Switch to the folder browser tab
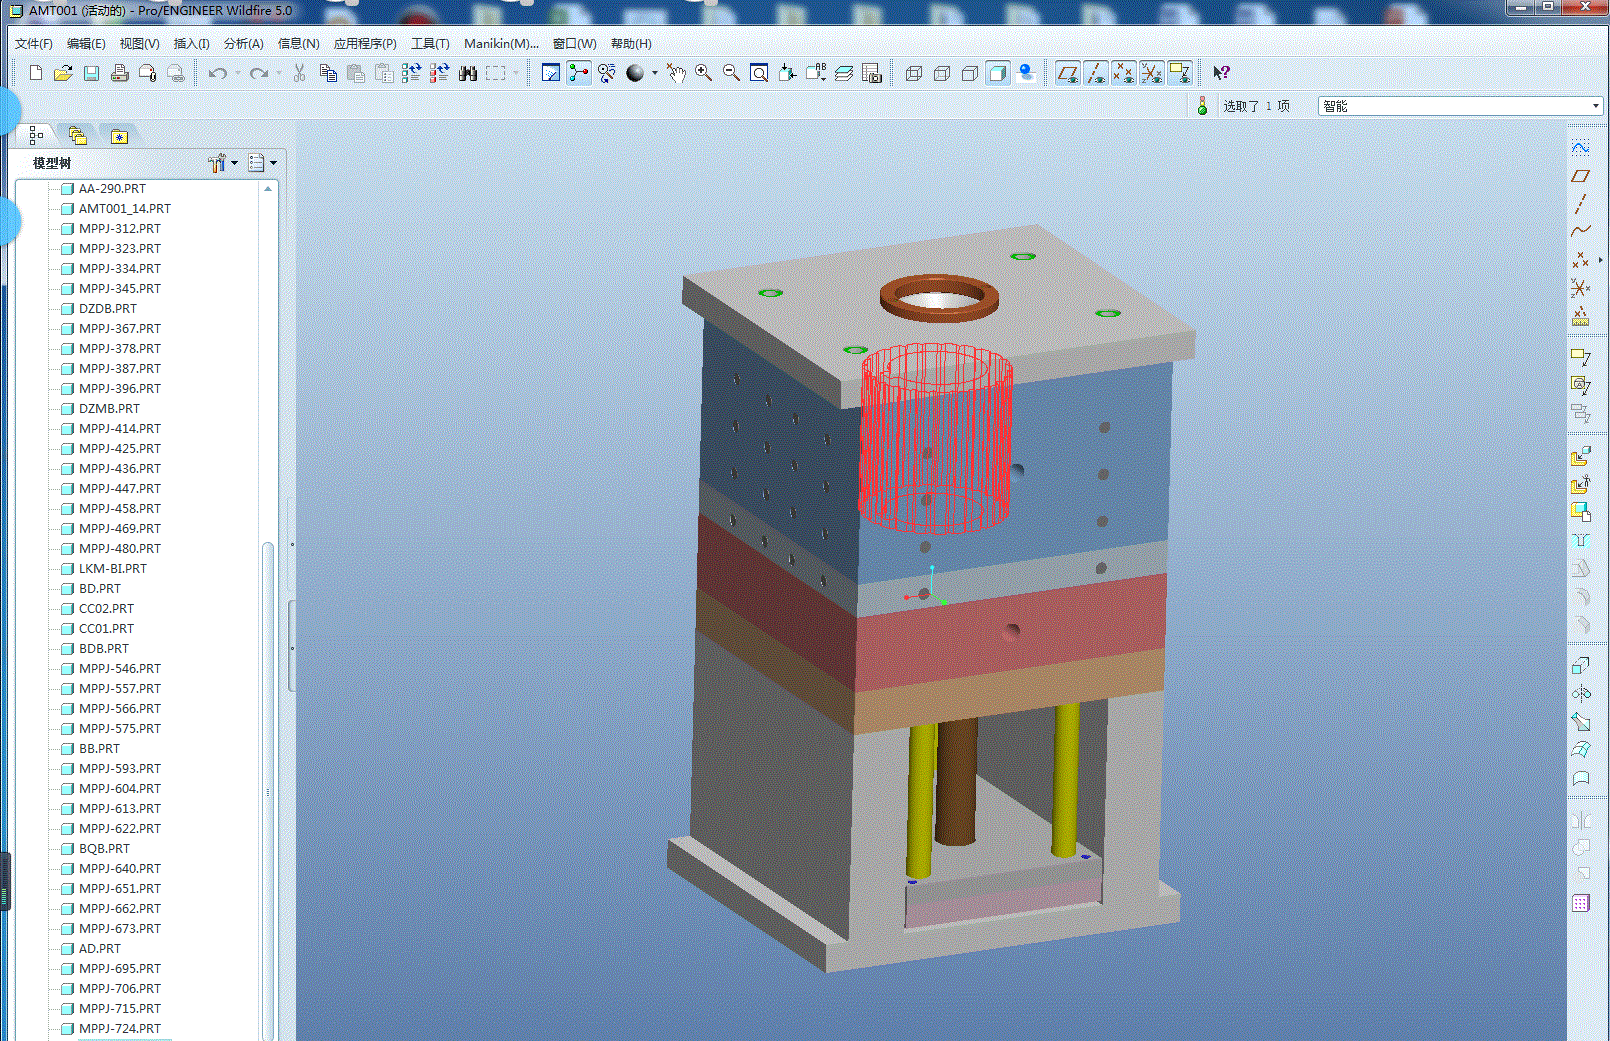Viewport: 1610px width, 1041px height. tap(78, 136)
